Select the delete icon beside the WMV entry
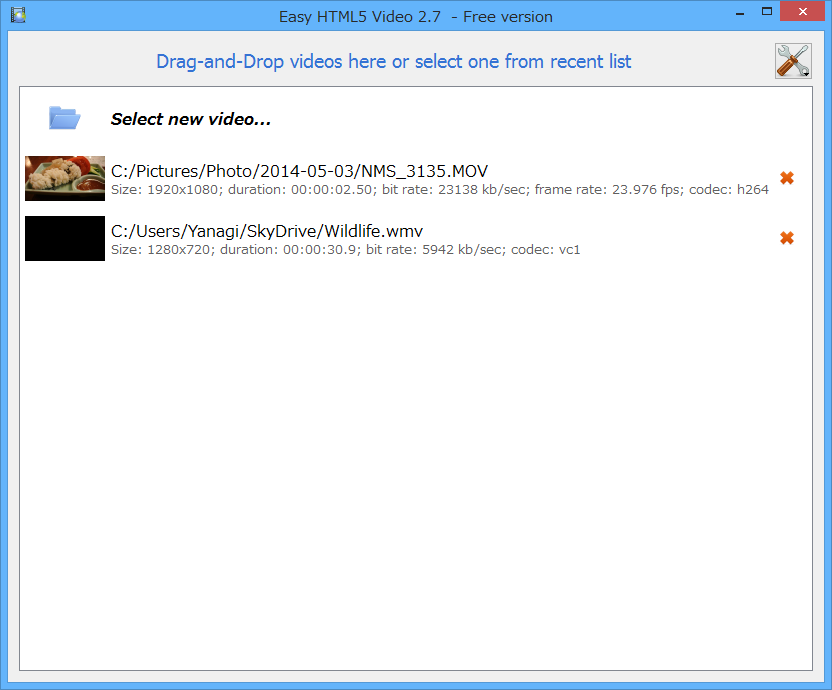The height and width of the screenshot is (690, 832). click(787, 238)
